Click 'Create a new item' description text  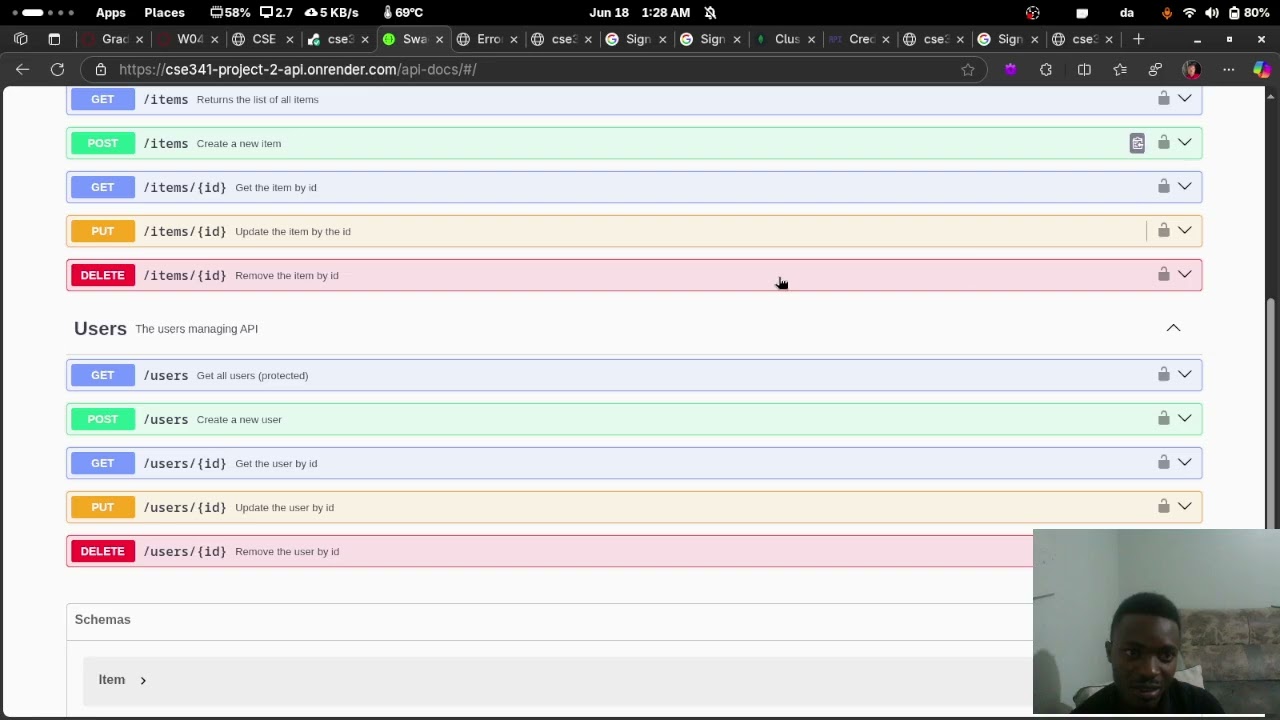[239, 143]
